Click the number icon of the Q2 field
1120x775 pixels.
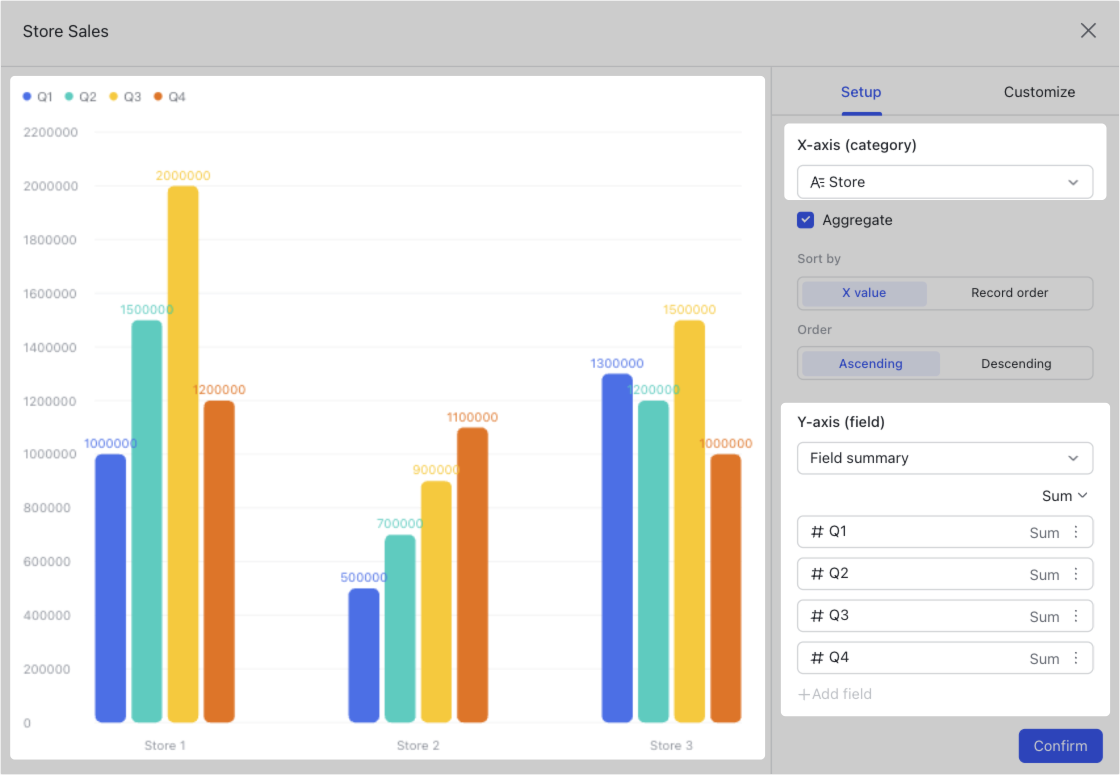click(x=817, y=574)
